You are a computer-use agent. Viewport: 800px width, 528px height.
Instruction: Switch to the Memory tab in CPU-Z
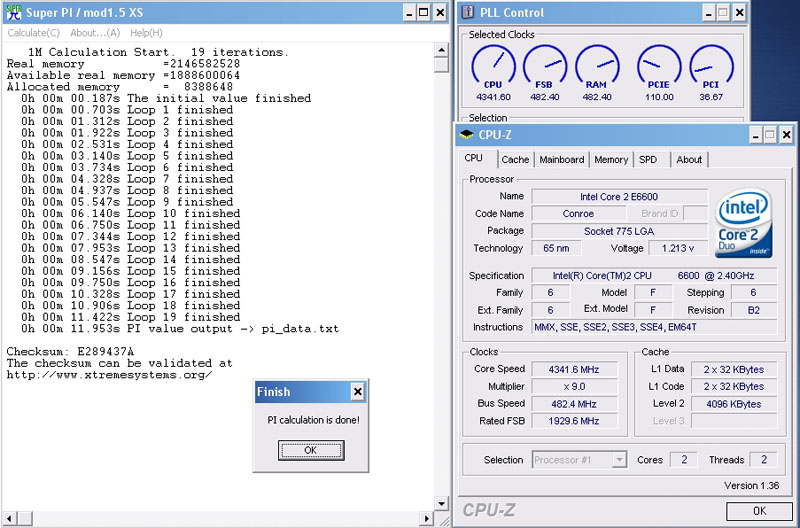point(611,160)
